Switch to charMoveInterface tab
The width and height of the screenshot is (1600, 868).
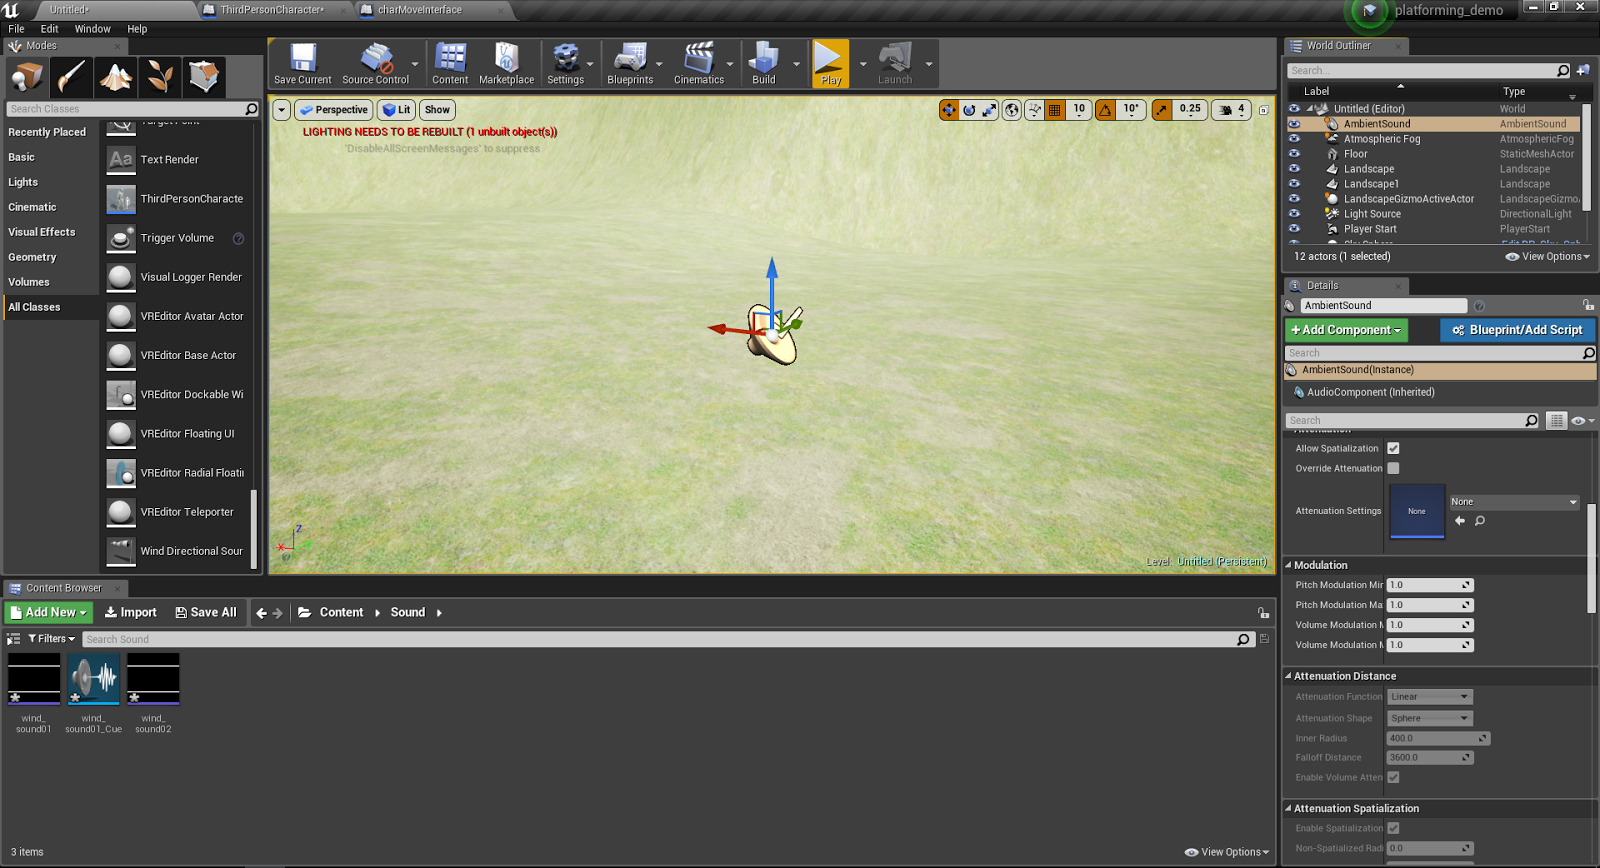(420, 10)
